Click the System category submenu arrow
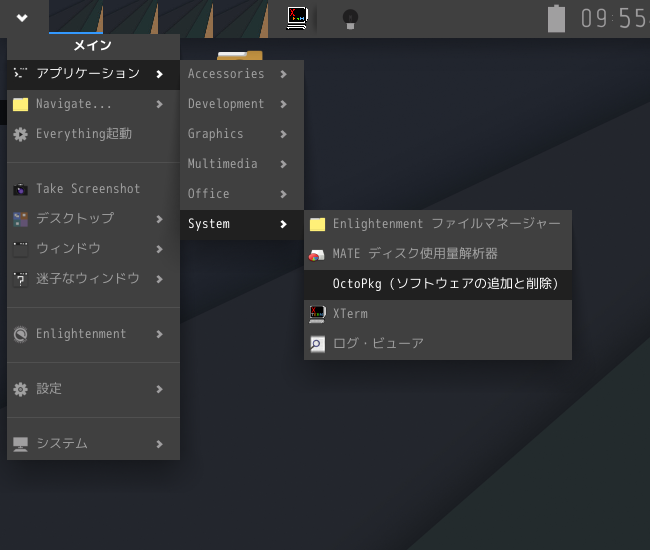Screen dimensions: 650x550 pos(284,224)
